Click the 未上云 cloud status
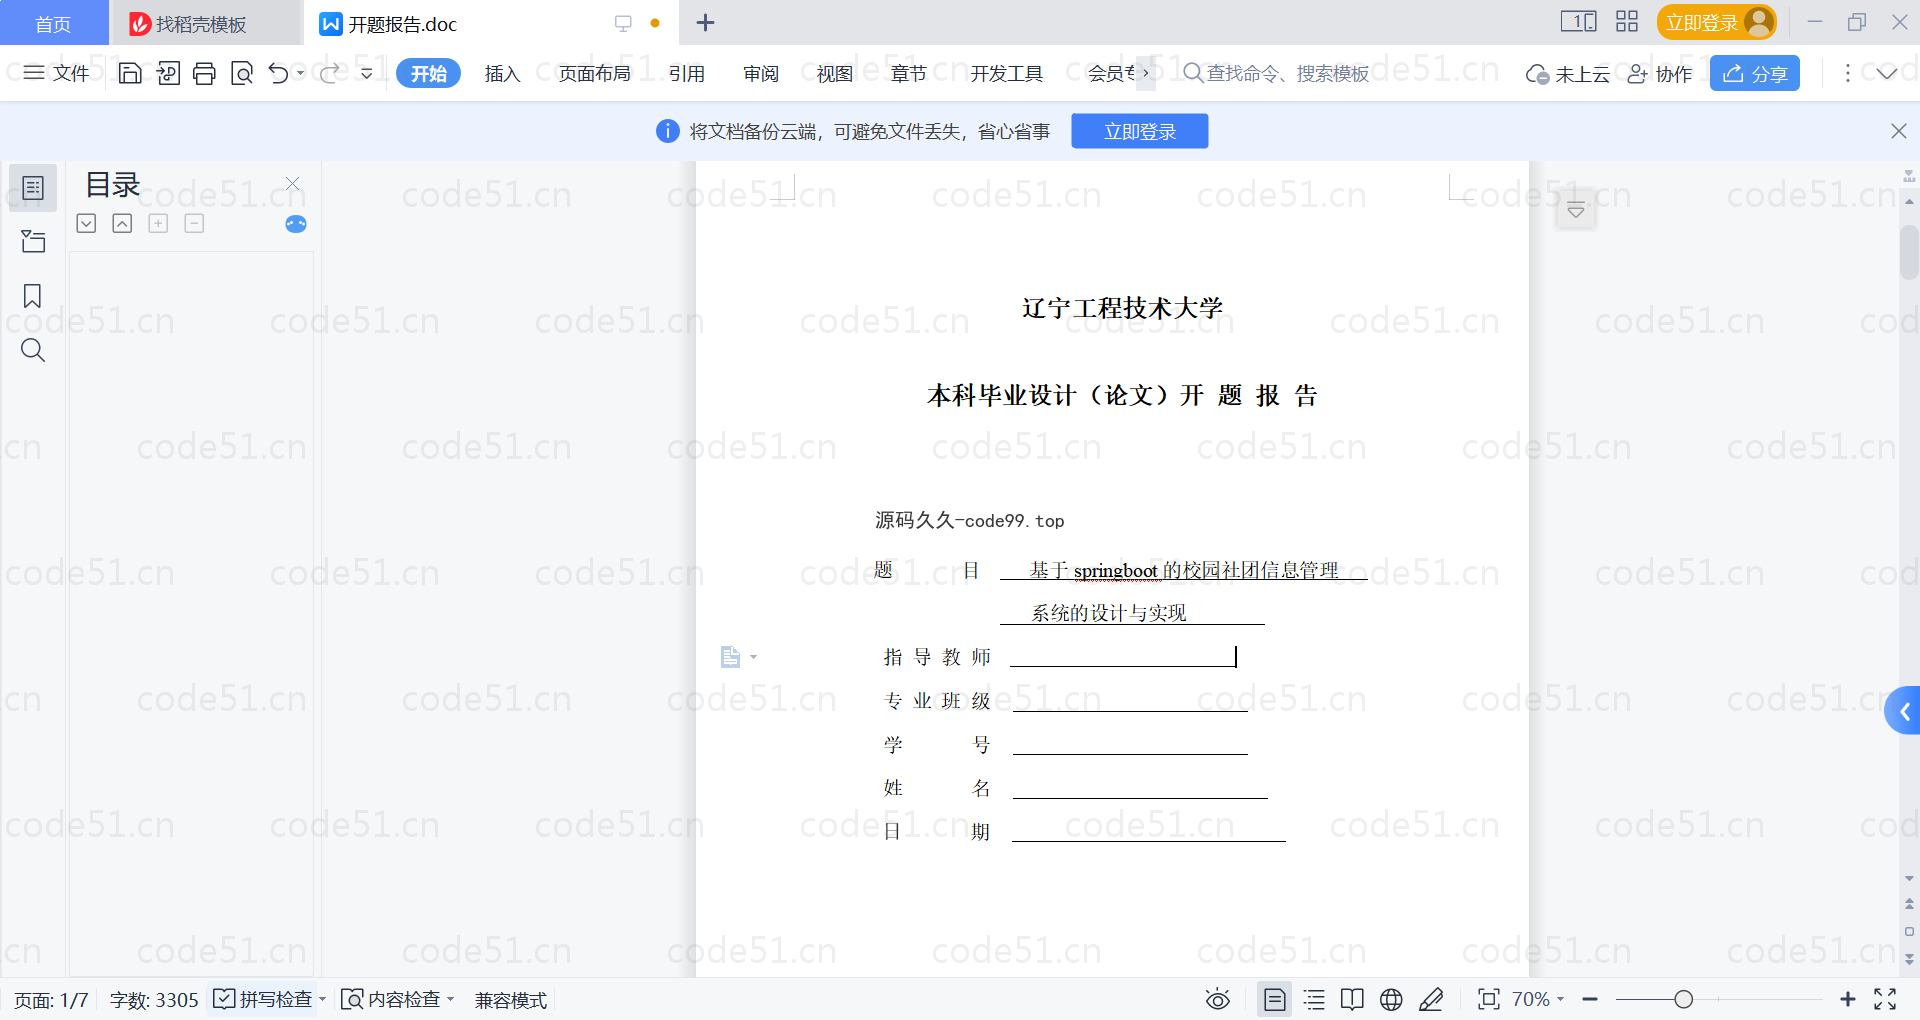 click(x=1567, y=74)
